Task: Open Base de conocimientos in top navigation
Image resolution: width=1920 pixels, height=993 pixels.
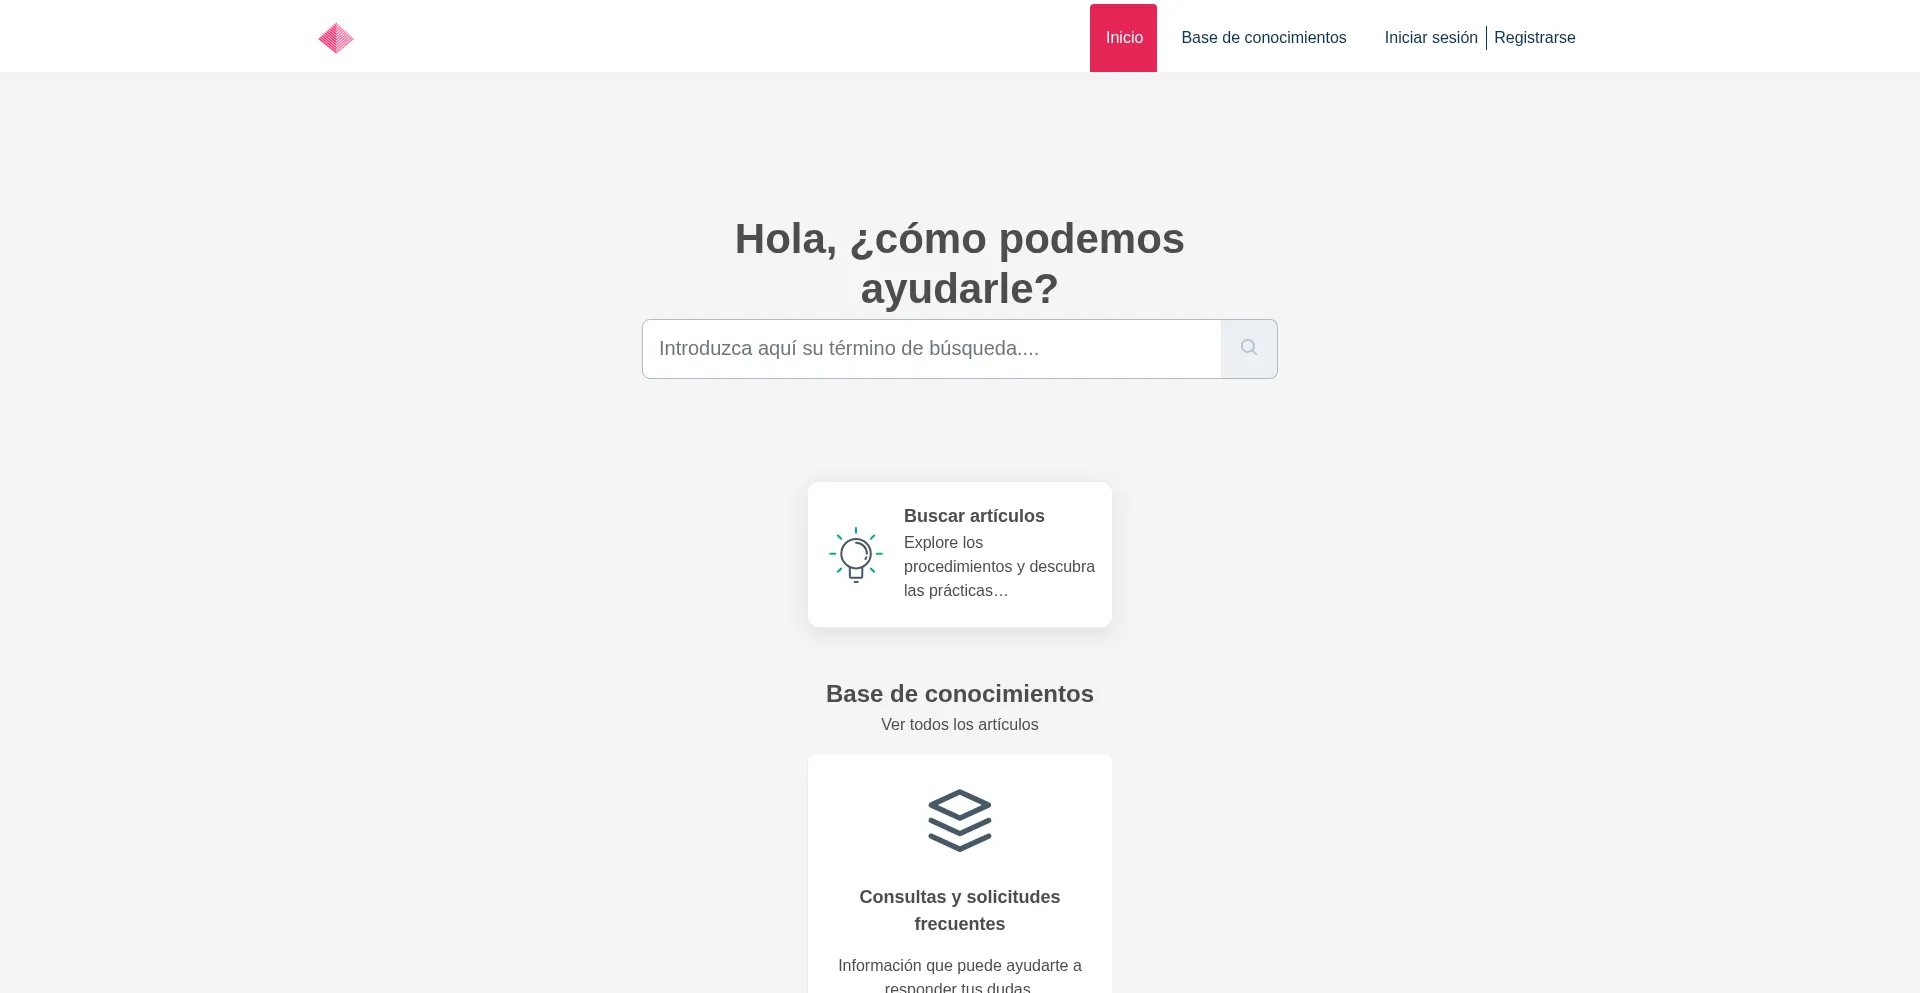Action: [x=1263, y=38]
